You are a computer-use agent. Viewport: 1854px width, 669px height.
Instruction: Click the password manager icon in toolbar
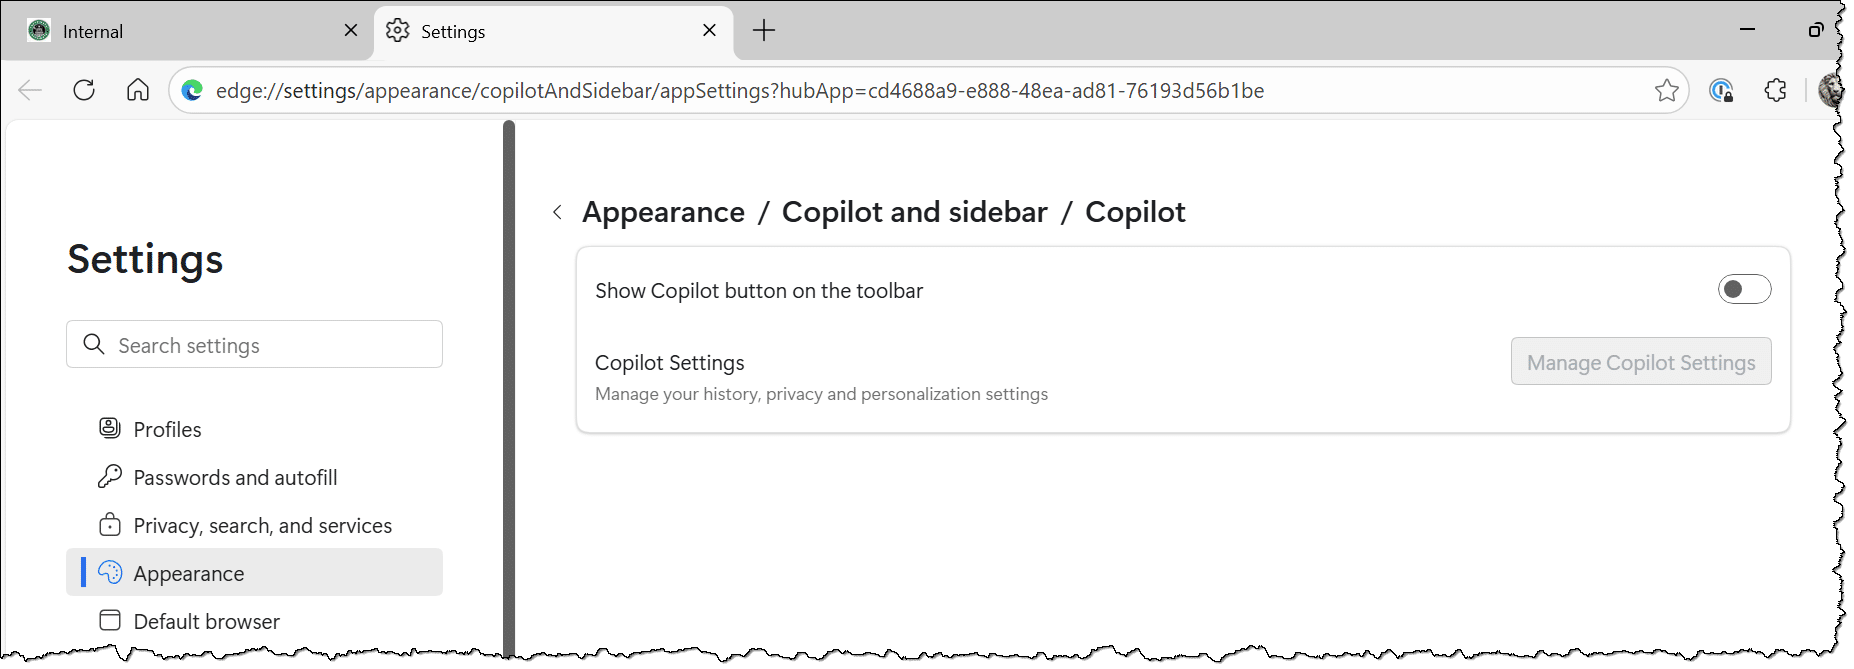1721,91
